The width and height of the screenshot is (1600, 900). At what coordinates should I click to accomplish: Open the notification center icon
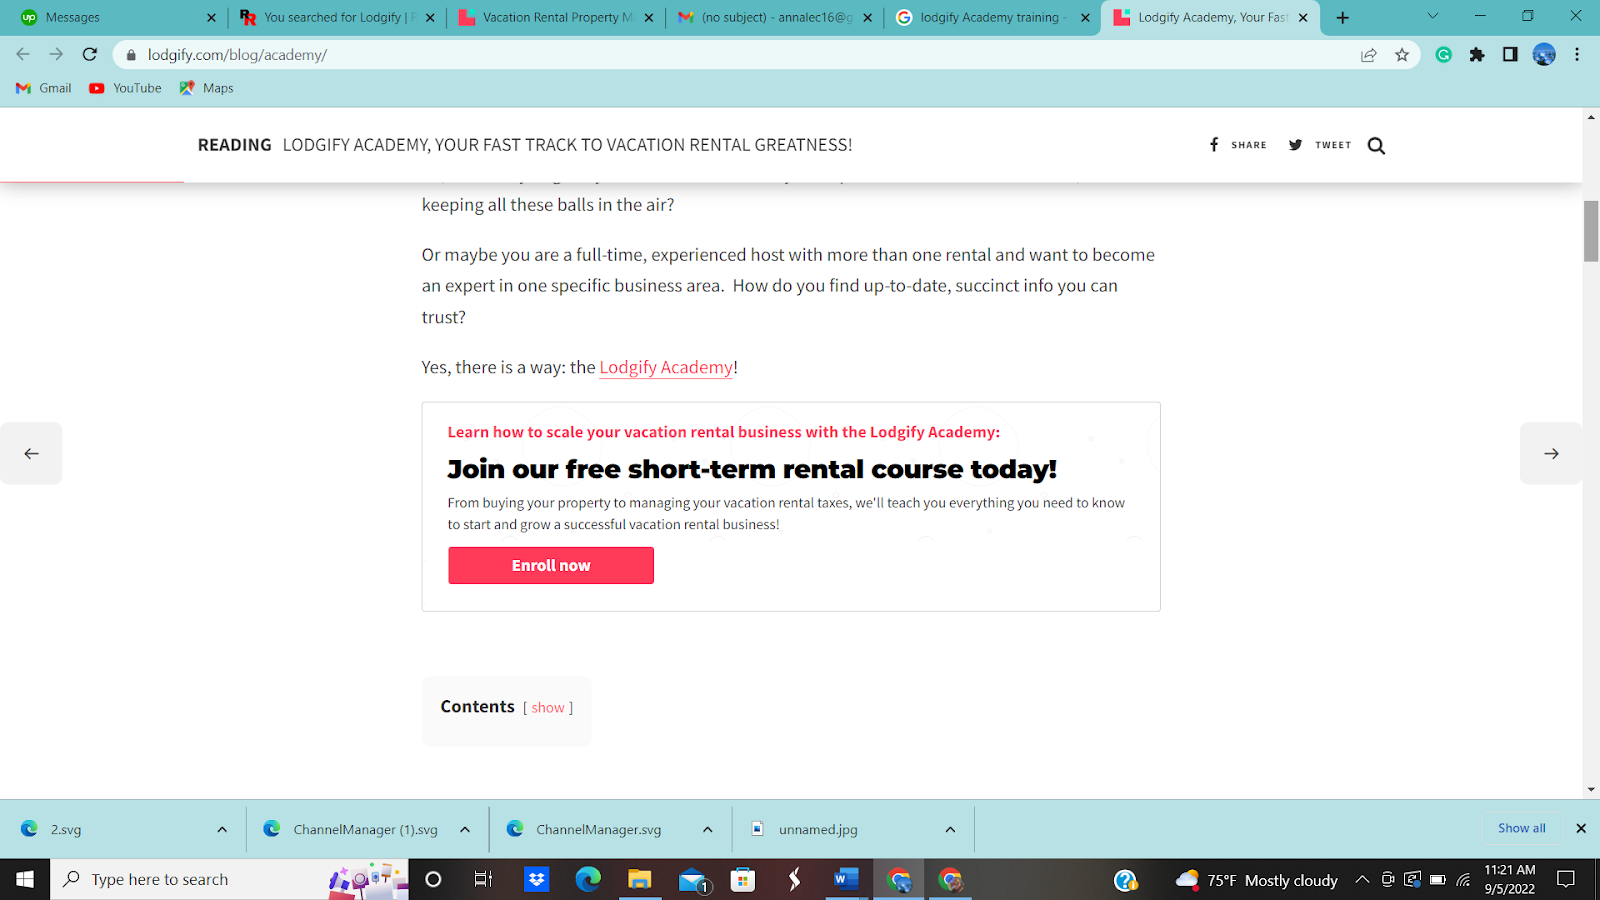point(1566,879)
